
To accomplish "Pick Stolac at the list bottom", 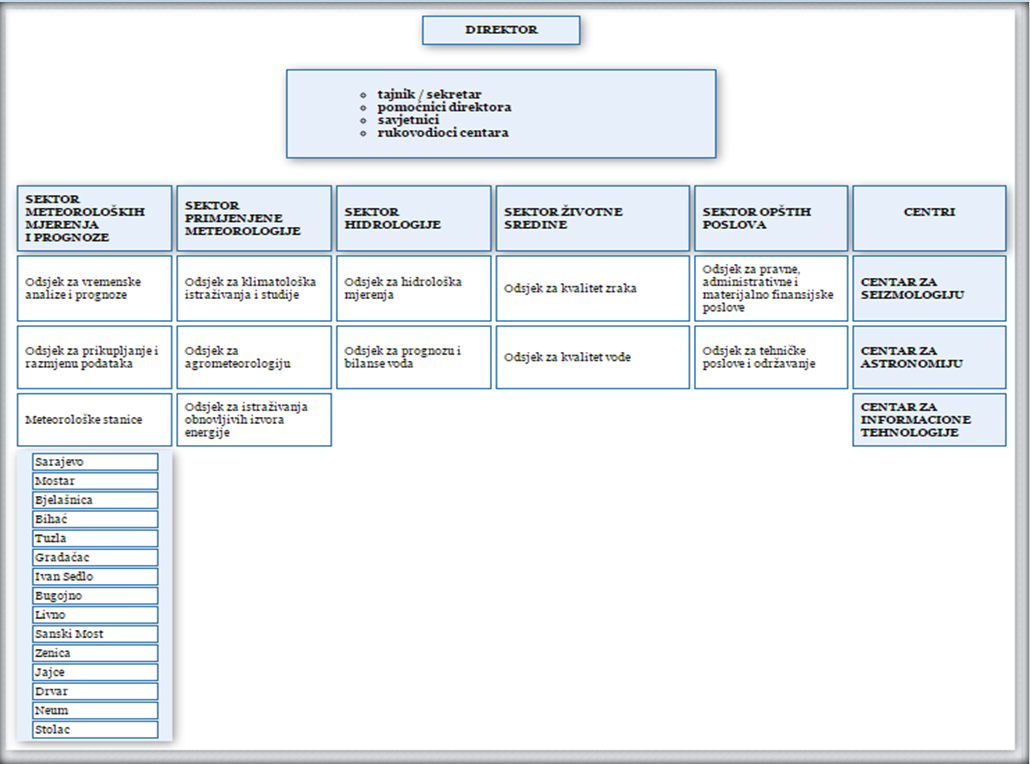I will click(95, 730).
